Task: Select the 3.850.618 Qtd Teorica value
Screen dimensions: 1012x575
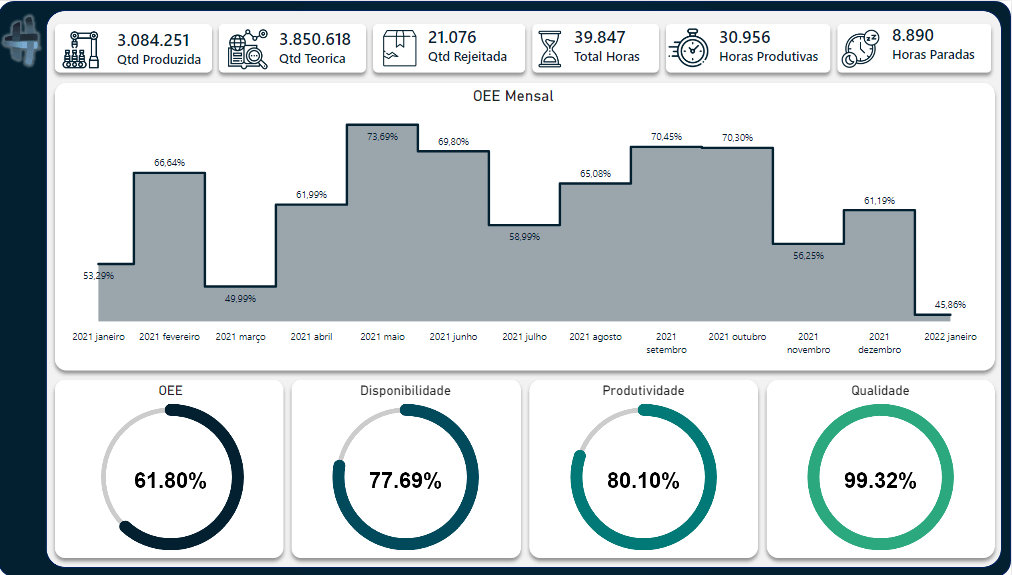Action: click(315, 39)
